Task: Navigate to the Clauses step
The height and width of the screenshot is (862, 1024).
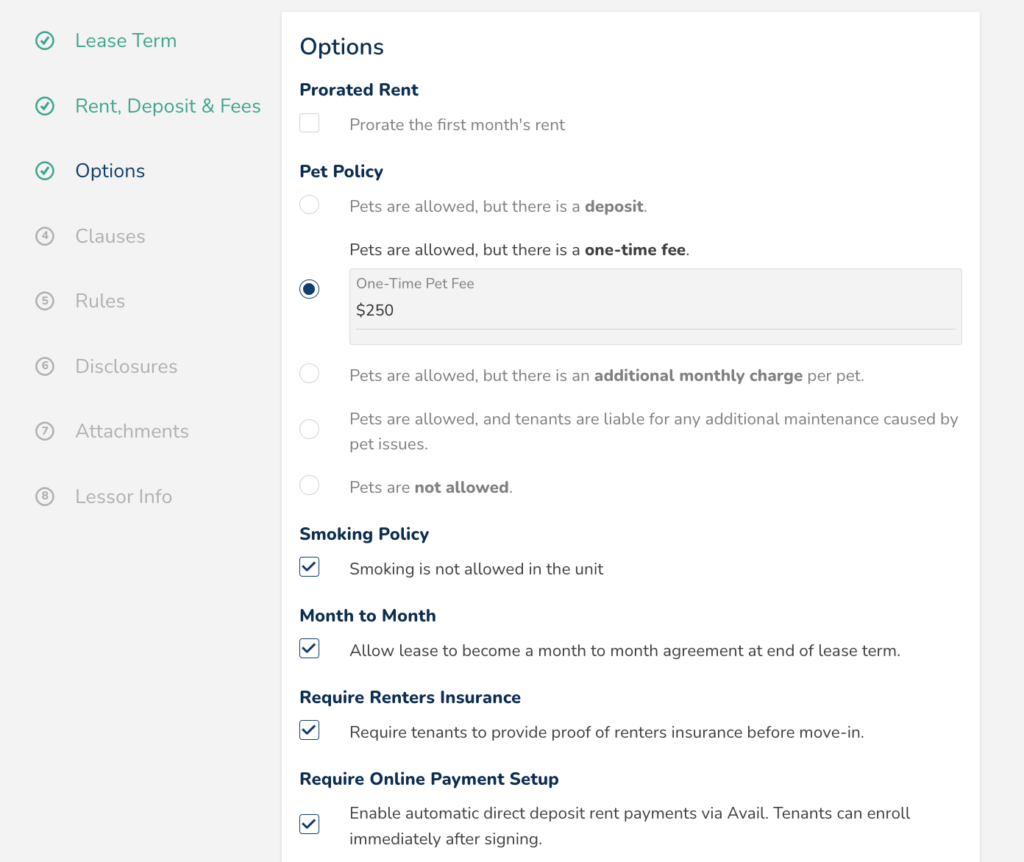Action: point(110,236)
